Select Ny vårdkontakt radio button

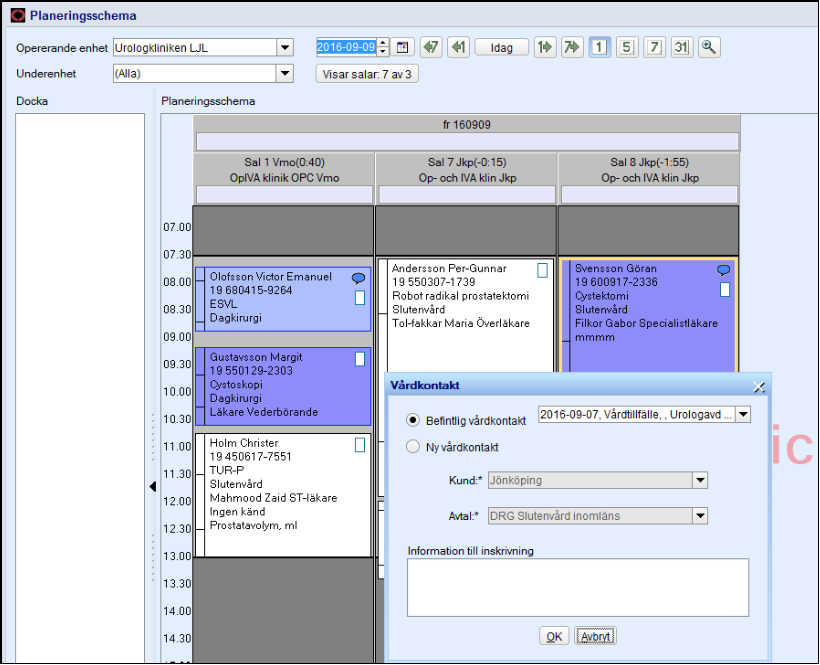pyautogui.click(x=413, y=448)
